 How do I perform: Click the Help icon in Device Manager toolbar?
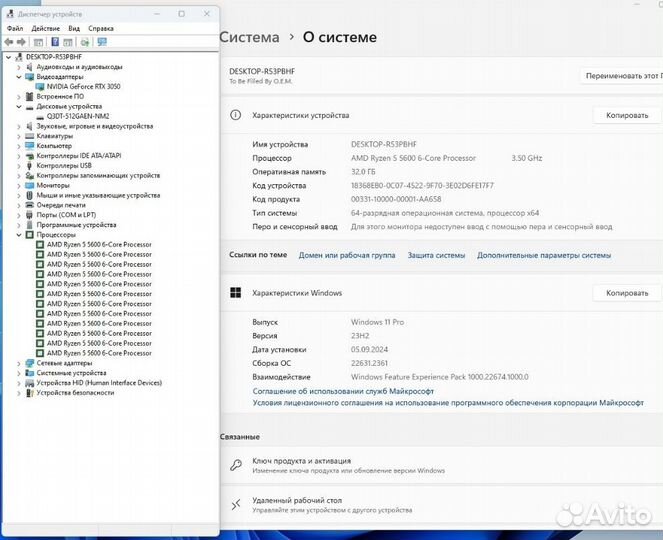[x=55, y=42]
